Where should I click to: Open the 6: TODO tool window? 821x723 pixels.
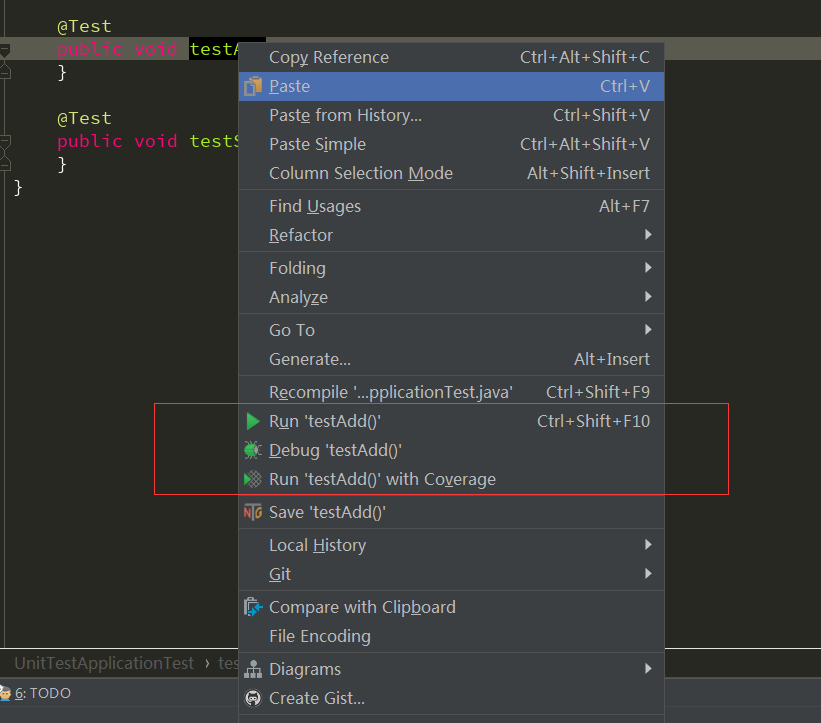pos(36,693)
